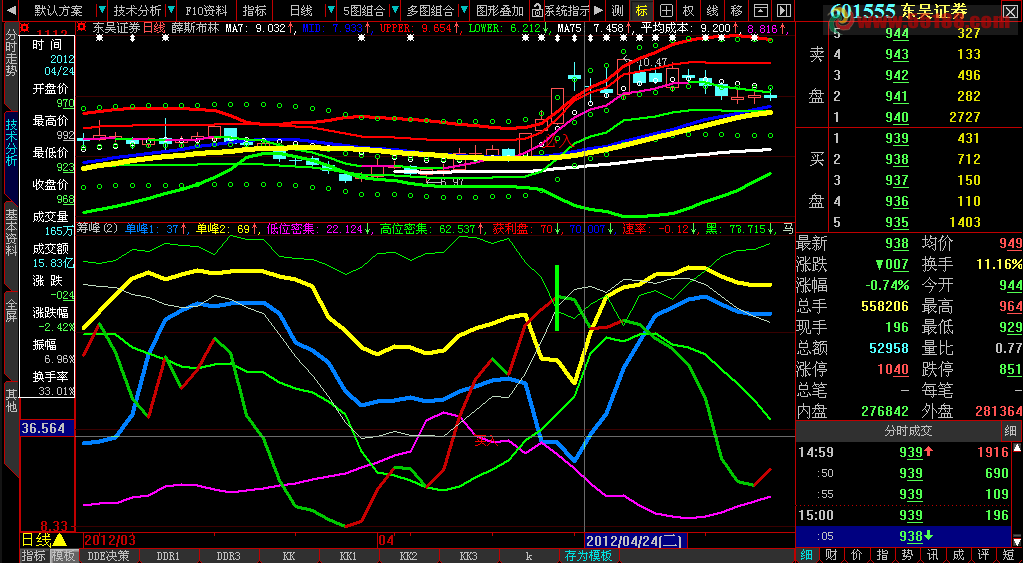Click the 图形叠加 overlay button
This screenshot has width=1023, height=563.
click(x=500, y=10)
